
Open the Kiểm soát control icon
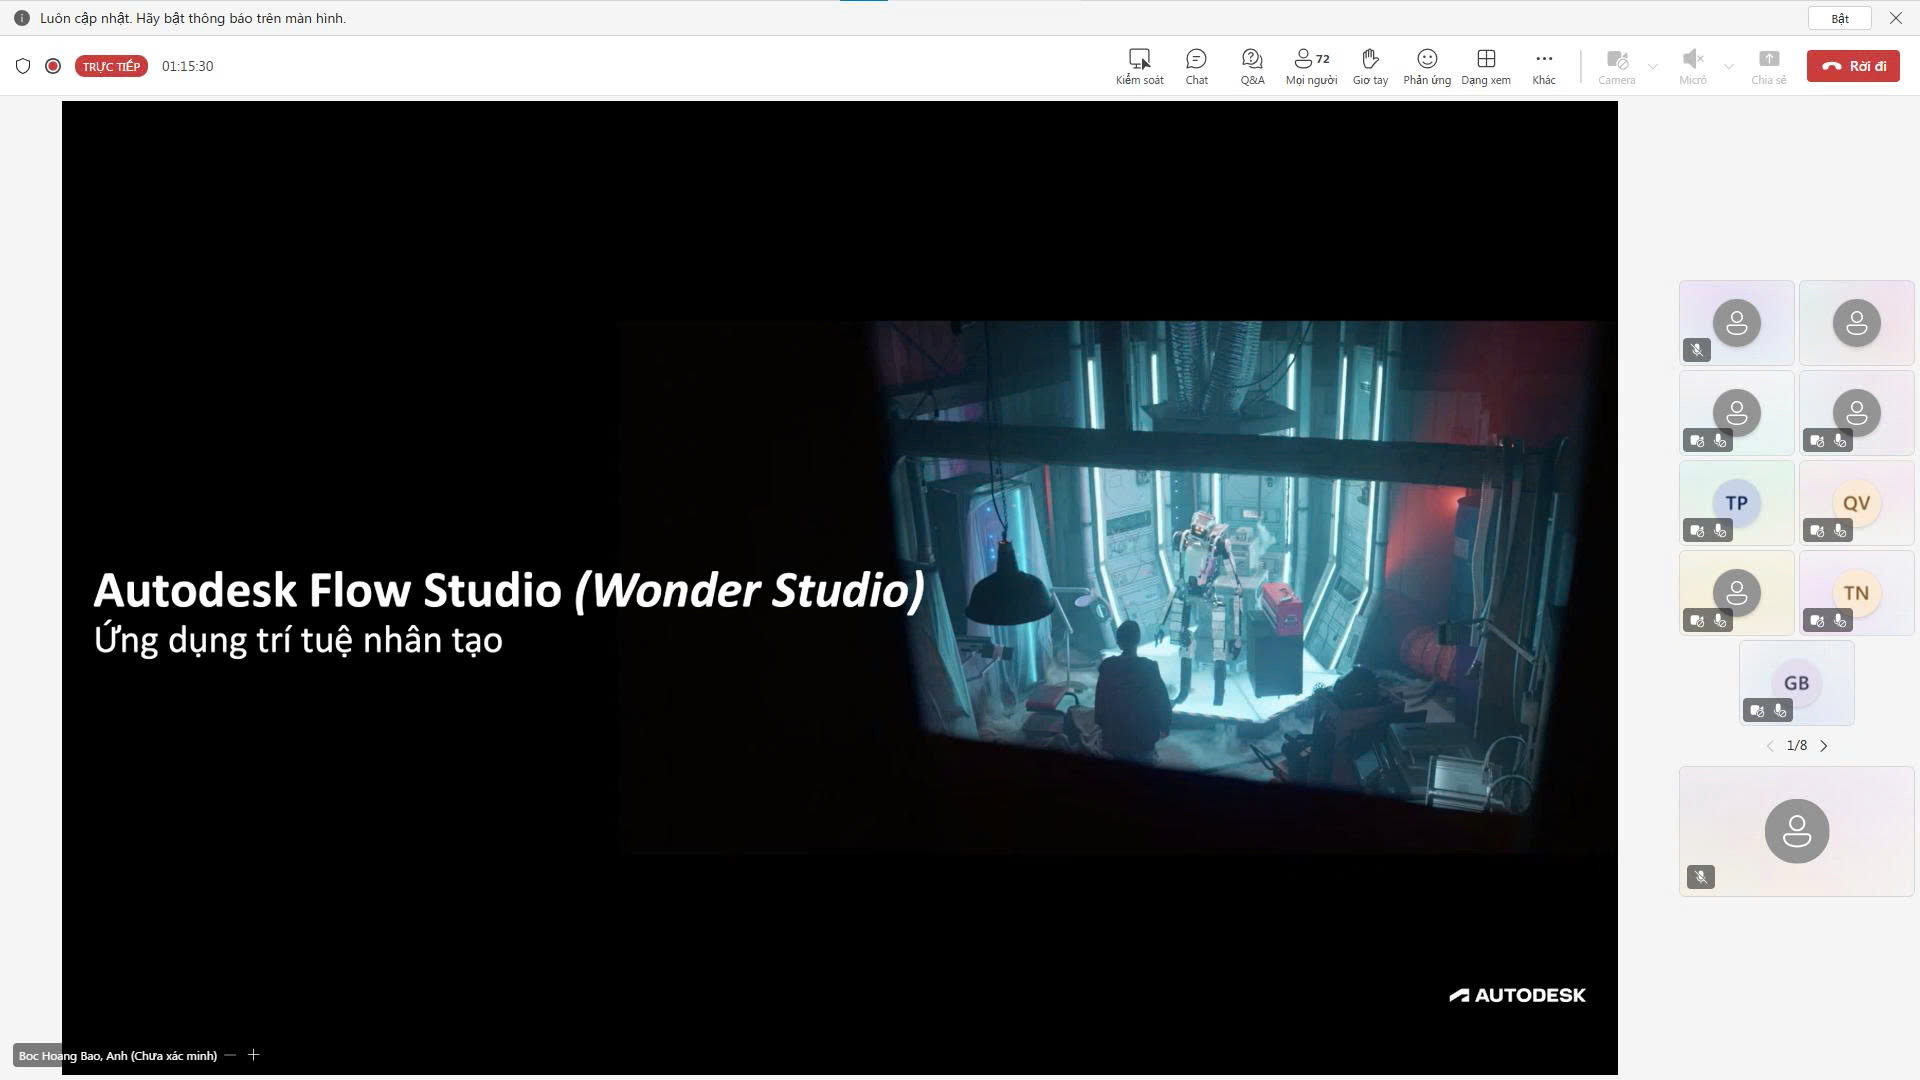click(x=1139, y=66)
